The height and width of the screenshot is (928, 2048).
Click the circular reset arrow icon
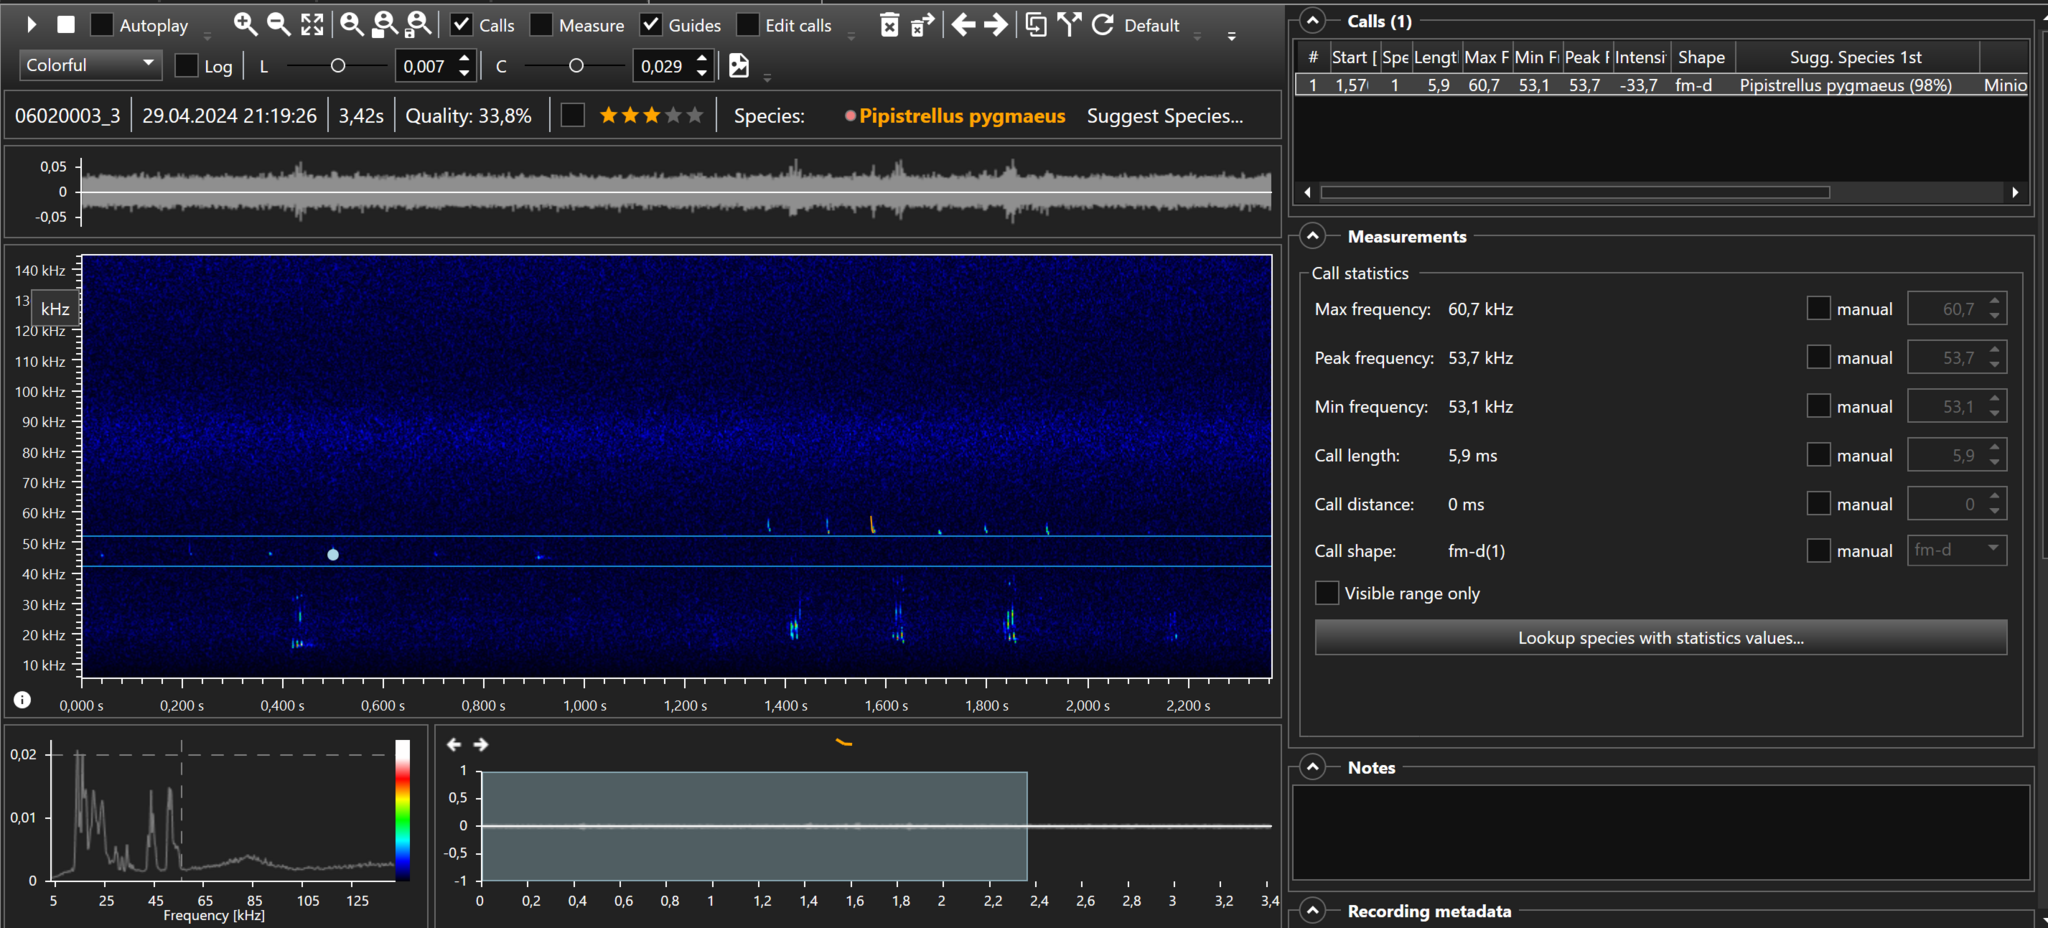[x=1102, y=25]
